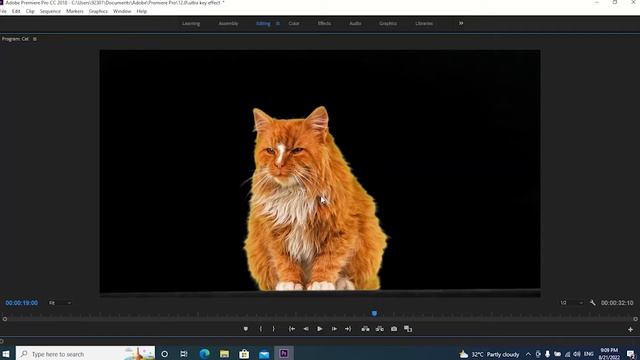Screen dimensions: 640x360
Task: Switch to the Graphics workspace tab
Action: coord(388,24)
